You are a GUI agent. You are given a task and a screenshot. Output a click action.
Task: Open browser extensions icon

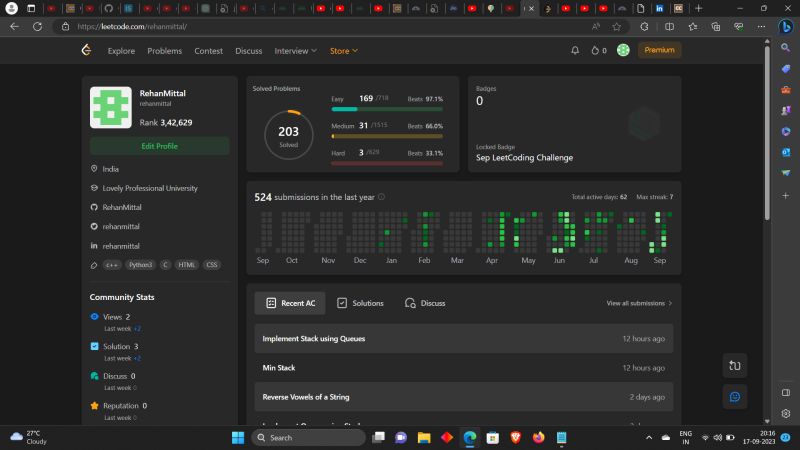(644, 27)
